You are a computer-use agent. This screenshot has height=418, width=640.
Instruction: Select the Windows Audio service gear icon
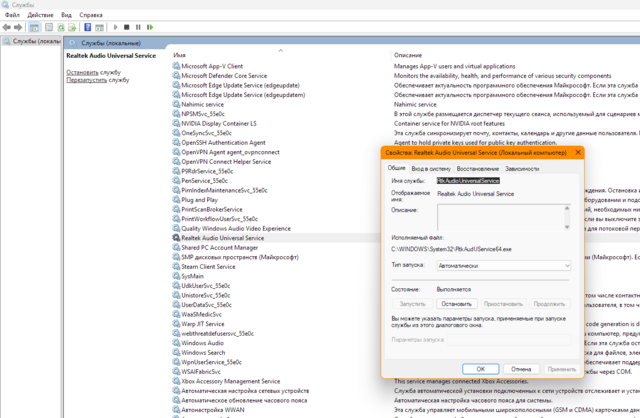pos(177,343)
